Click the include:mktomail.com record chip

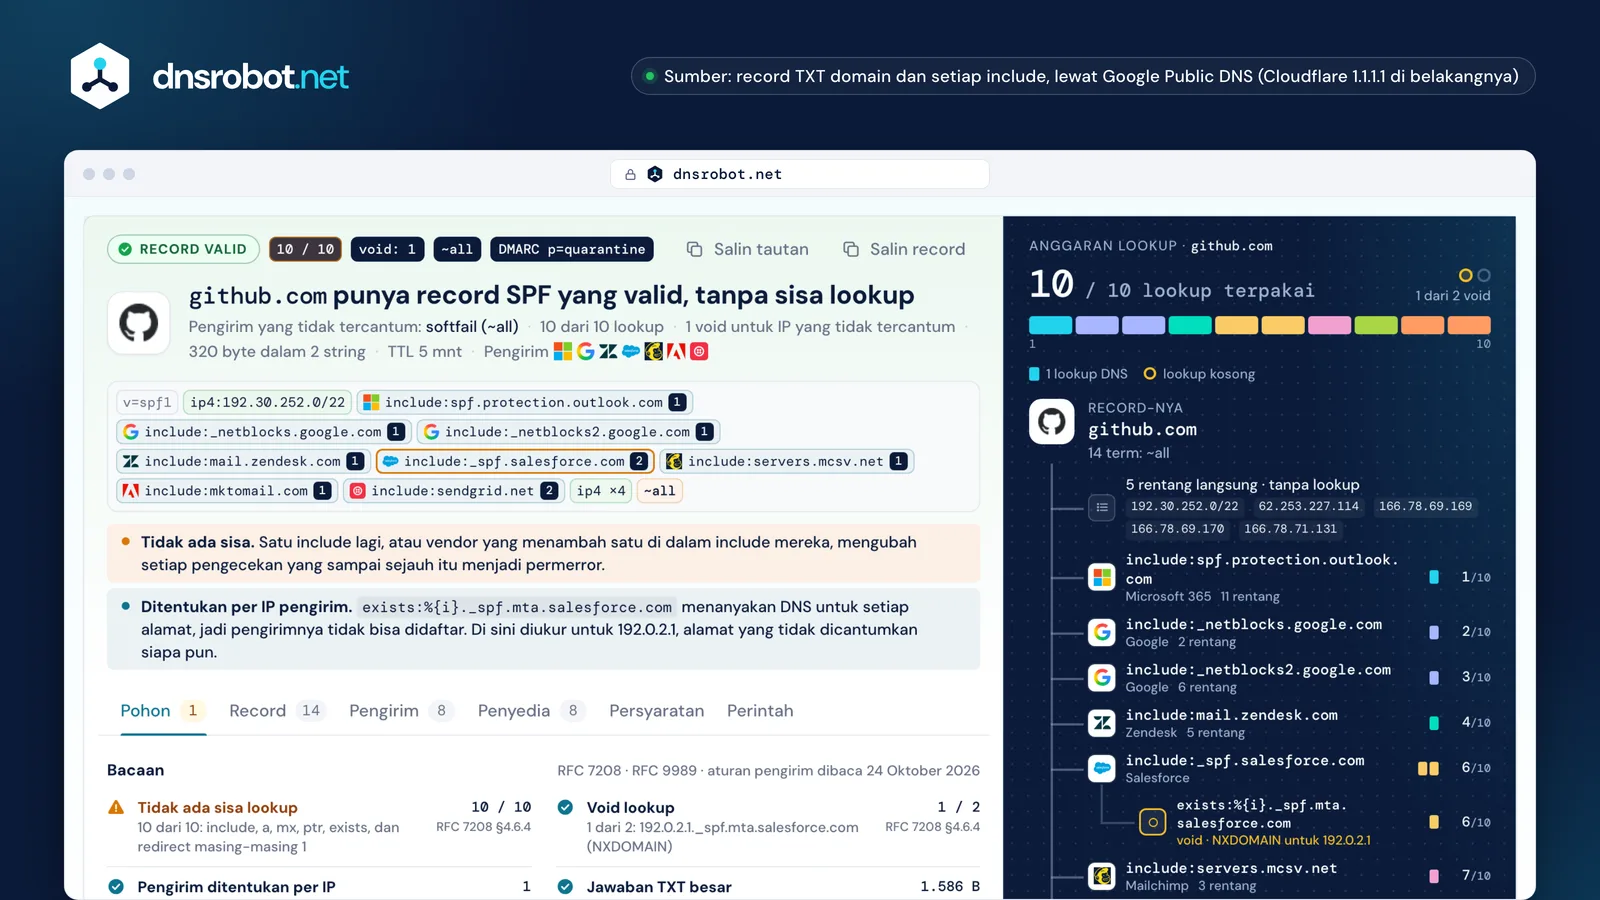(227, 491)
